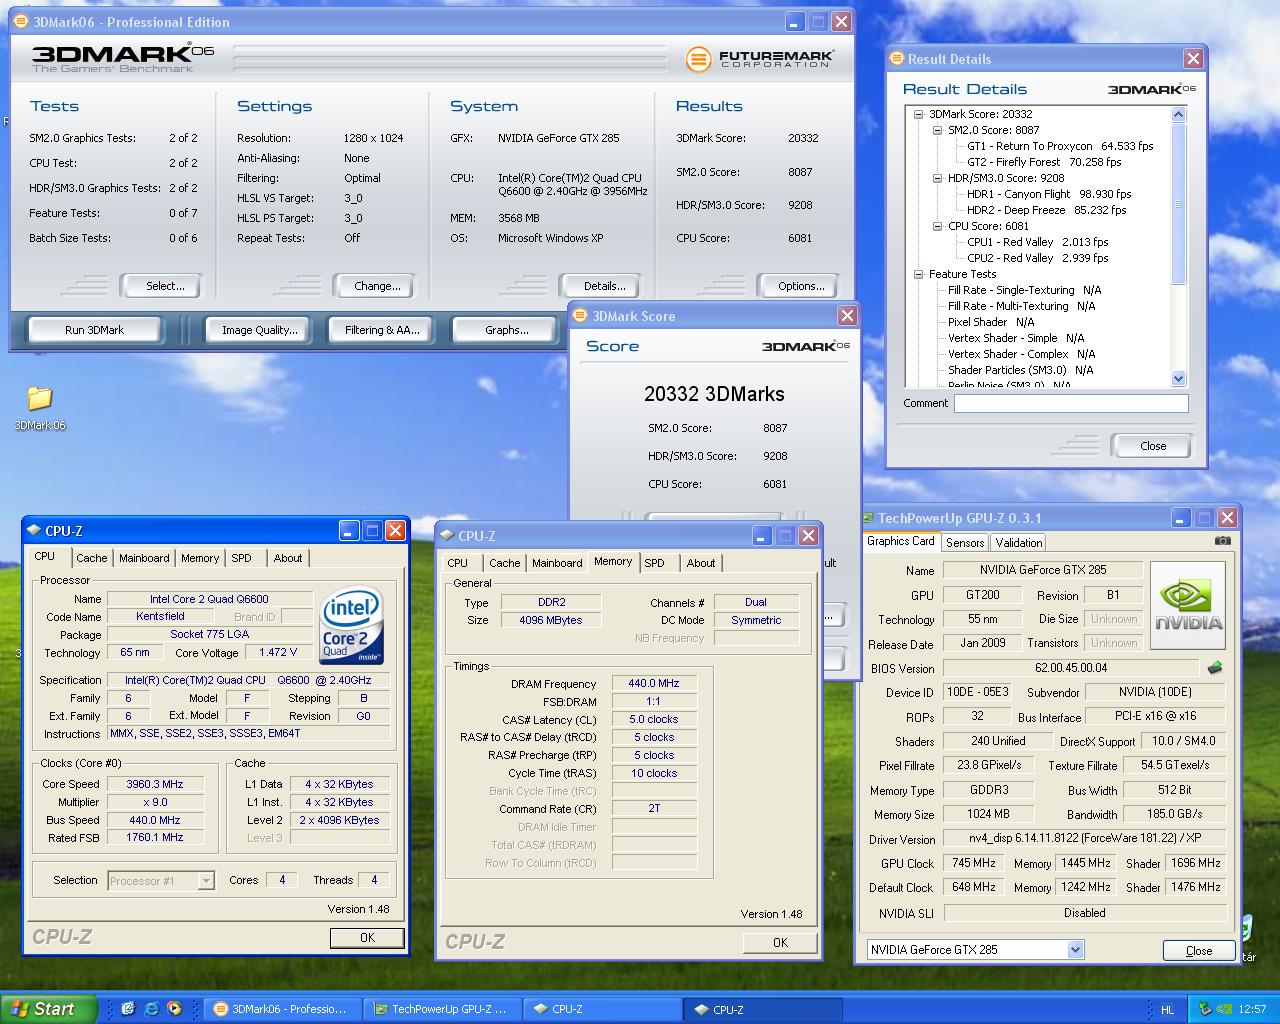The width and height of the screenshot is (1280, 1024).
Task: Click the GPU-Z screenshot camera icon
Action: 1222,541
